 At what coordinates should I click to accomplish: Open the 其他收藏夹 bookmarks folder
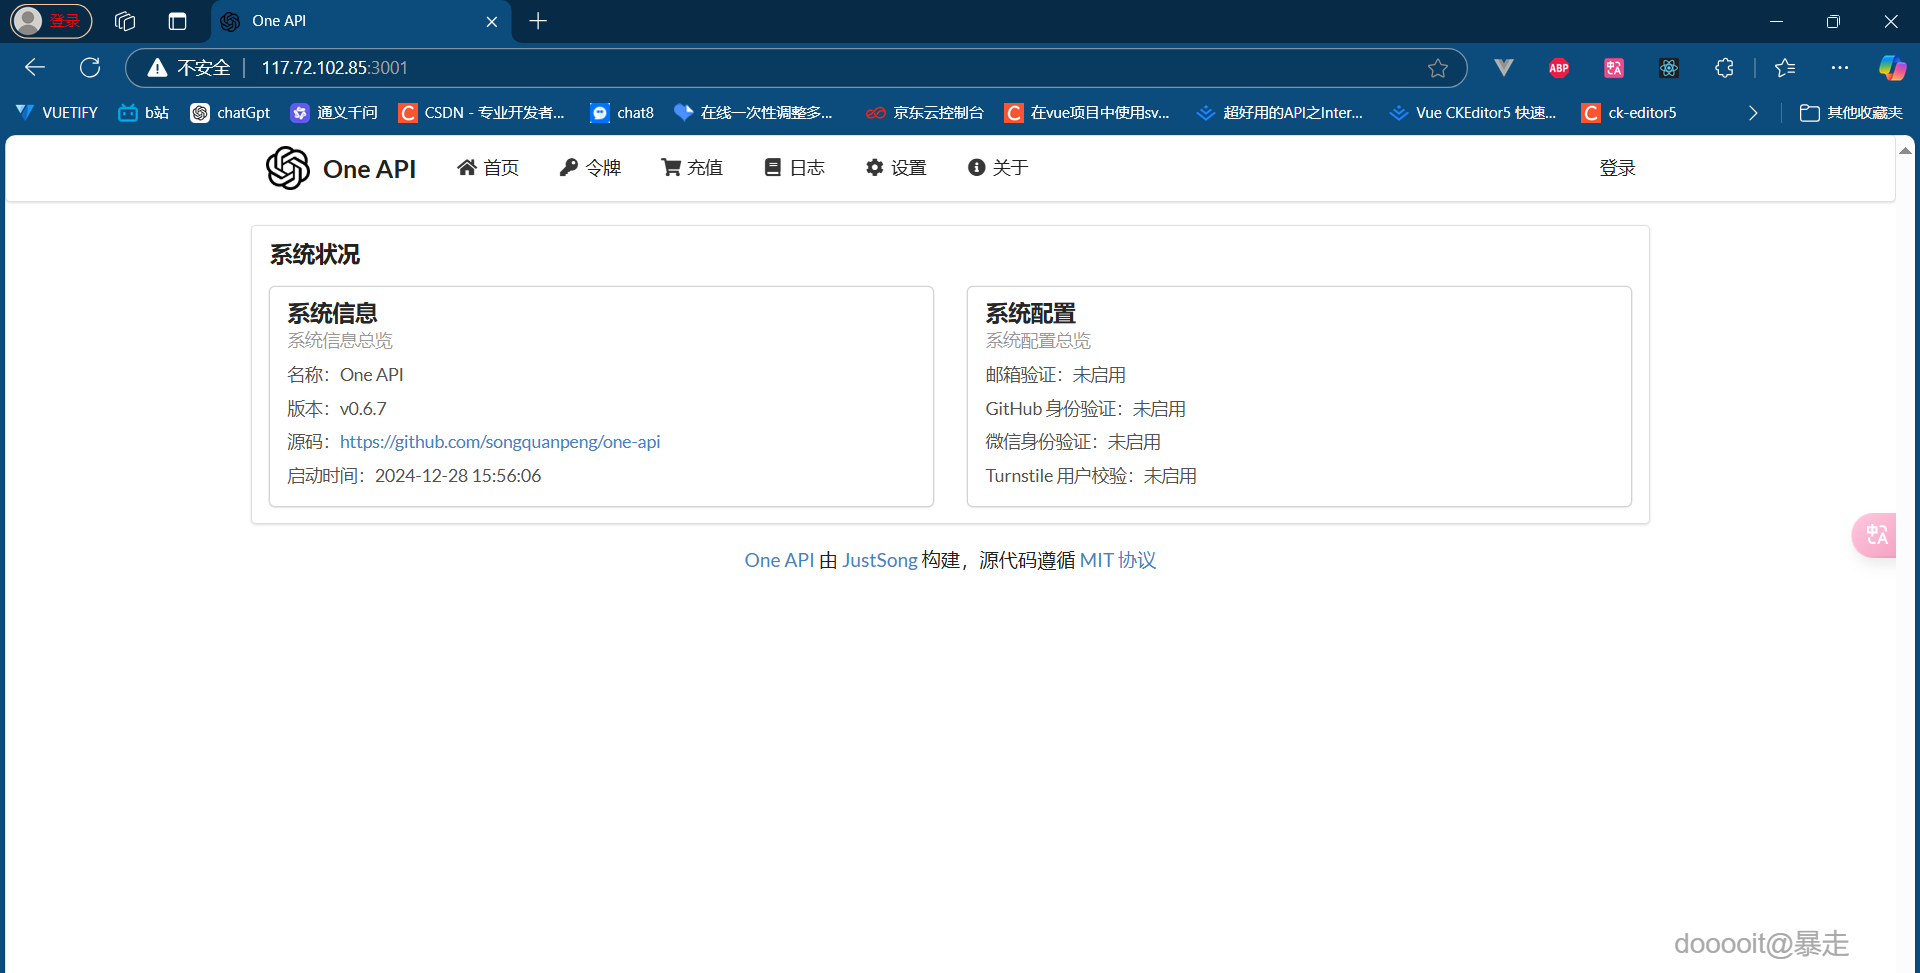coord(1852,113)
